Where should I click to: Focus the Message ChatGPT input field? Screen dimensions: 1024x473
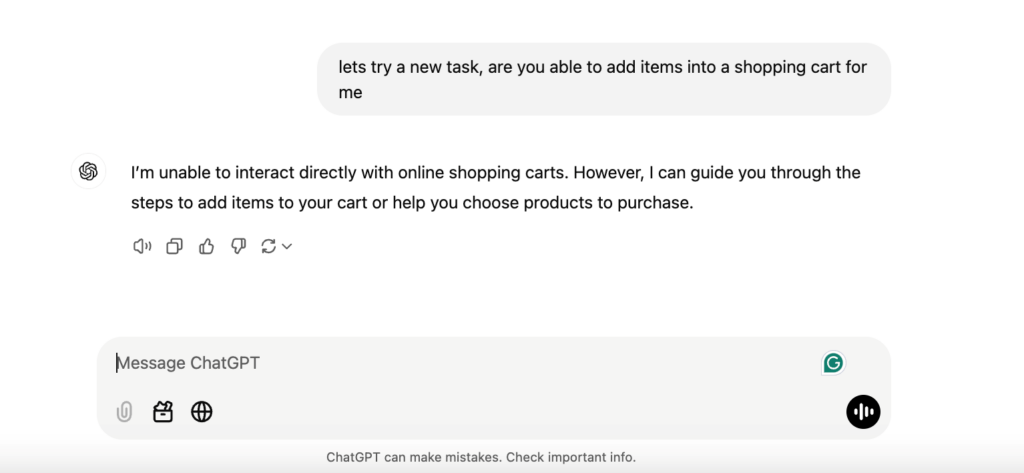(450, 363)
